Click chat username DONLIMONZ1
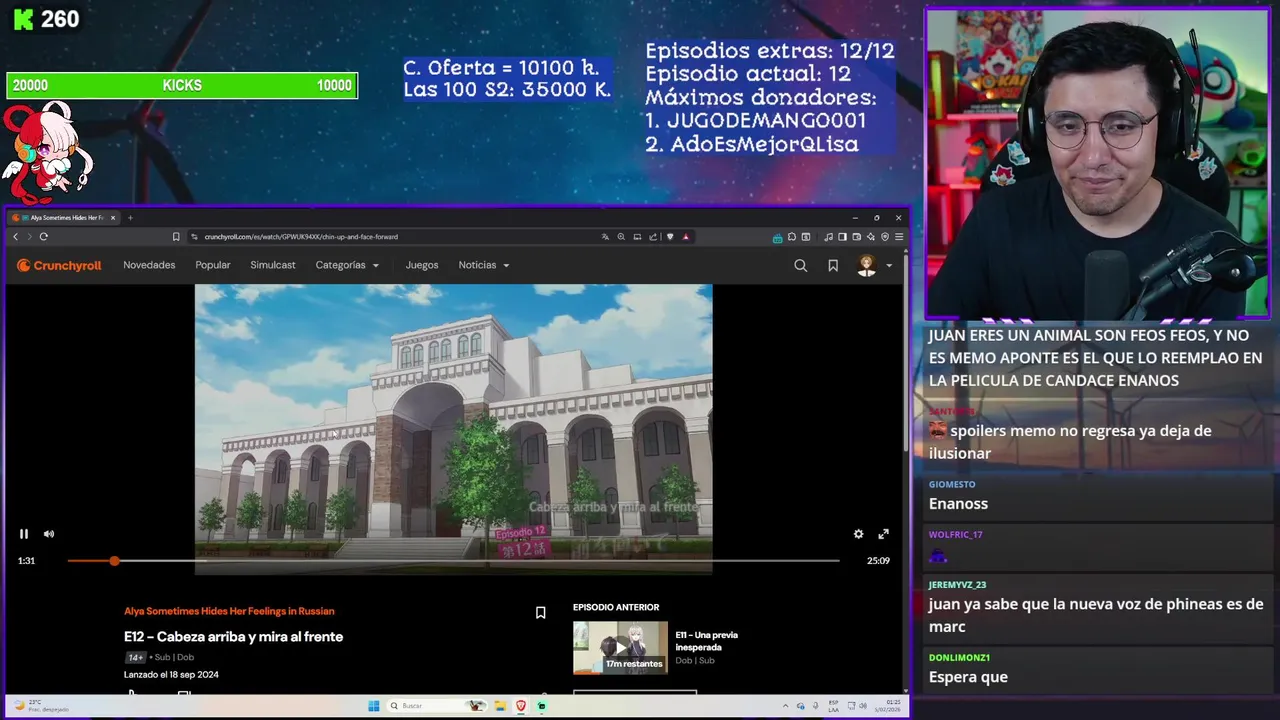 (959, 658)
